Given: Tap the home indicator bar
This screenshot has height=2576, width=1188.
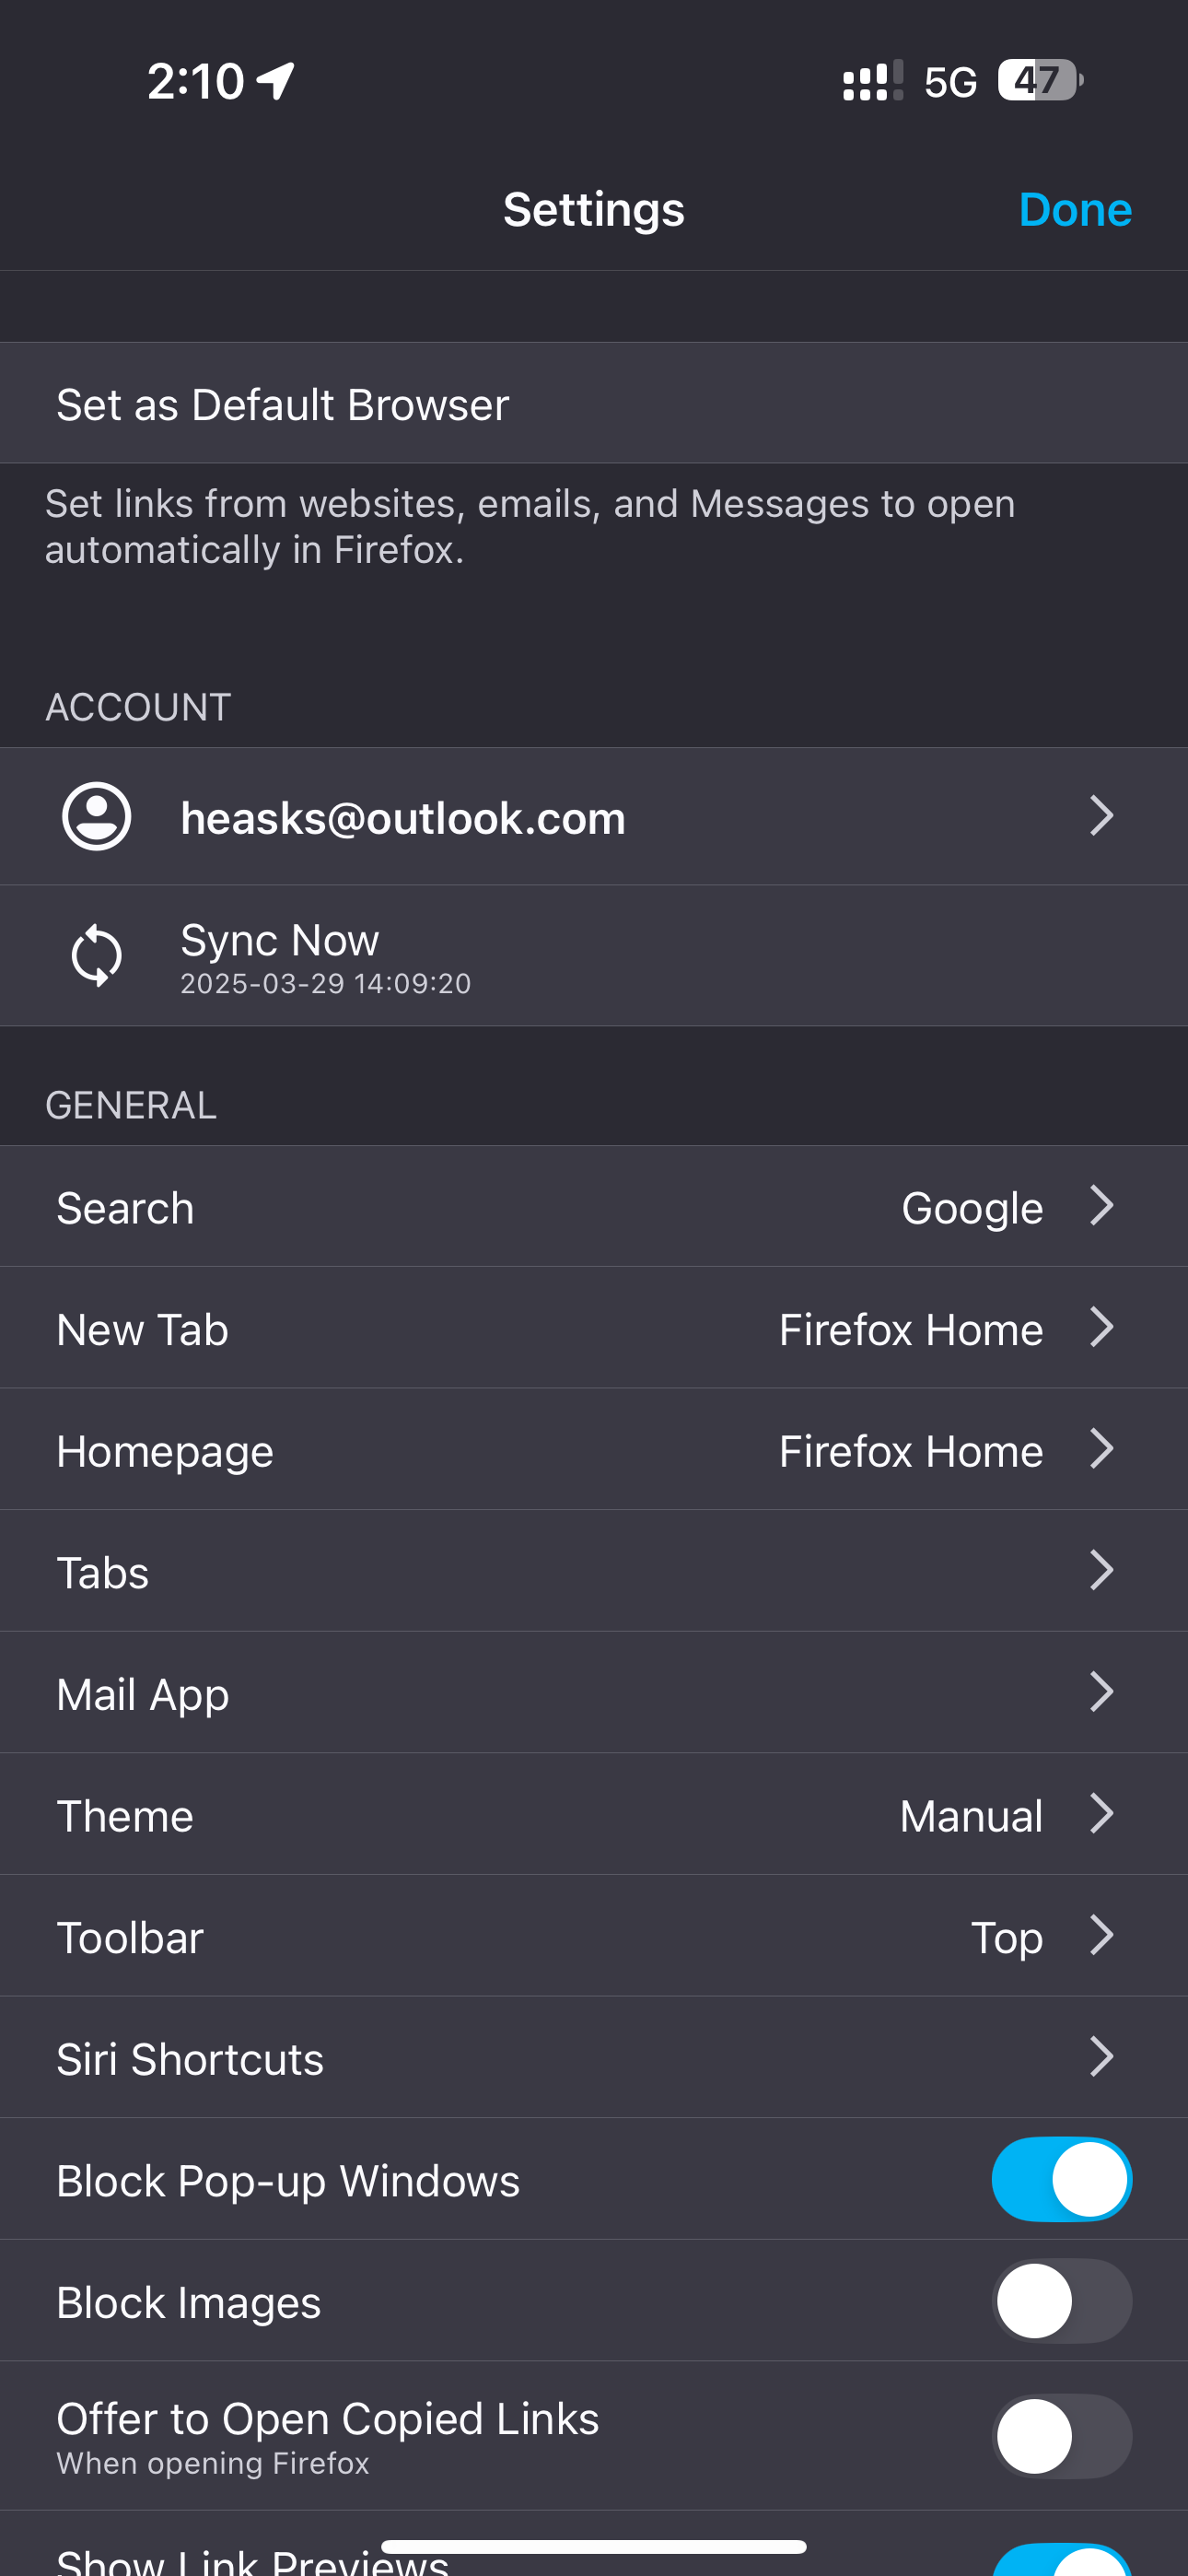Looking at the screenshot, I should click(x=594, y=2546).
